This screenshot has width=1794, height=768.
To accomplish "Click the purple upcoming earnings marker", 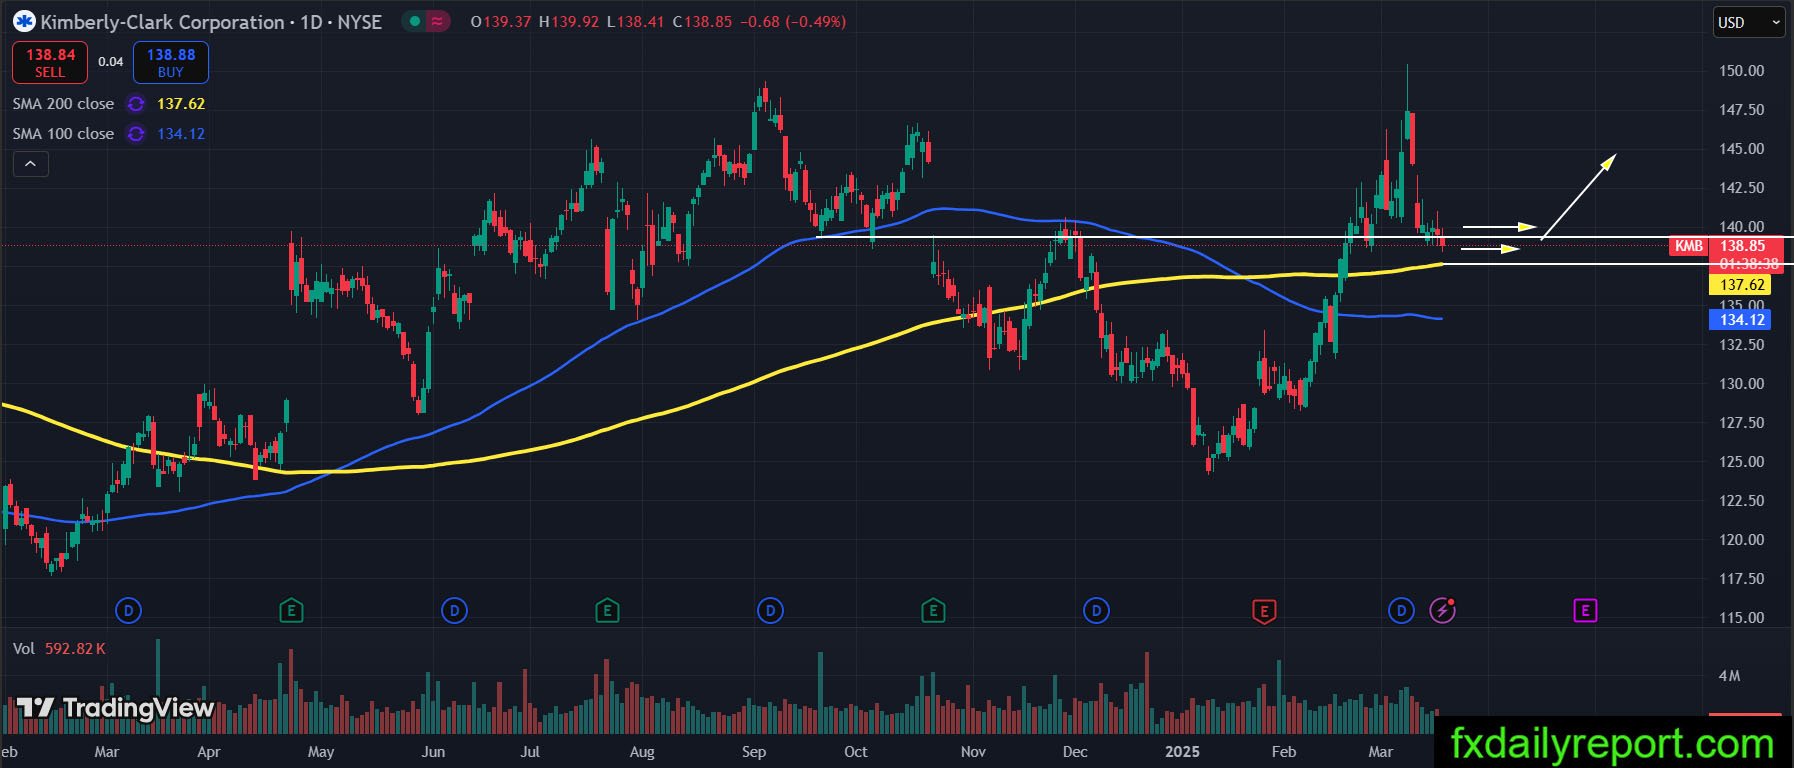I will [x=1585, y=610].
